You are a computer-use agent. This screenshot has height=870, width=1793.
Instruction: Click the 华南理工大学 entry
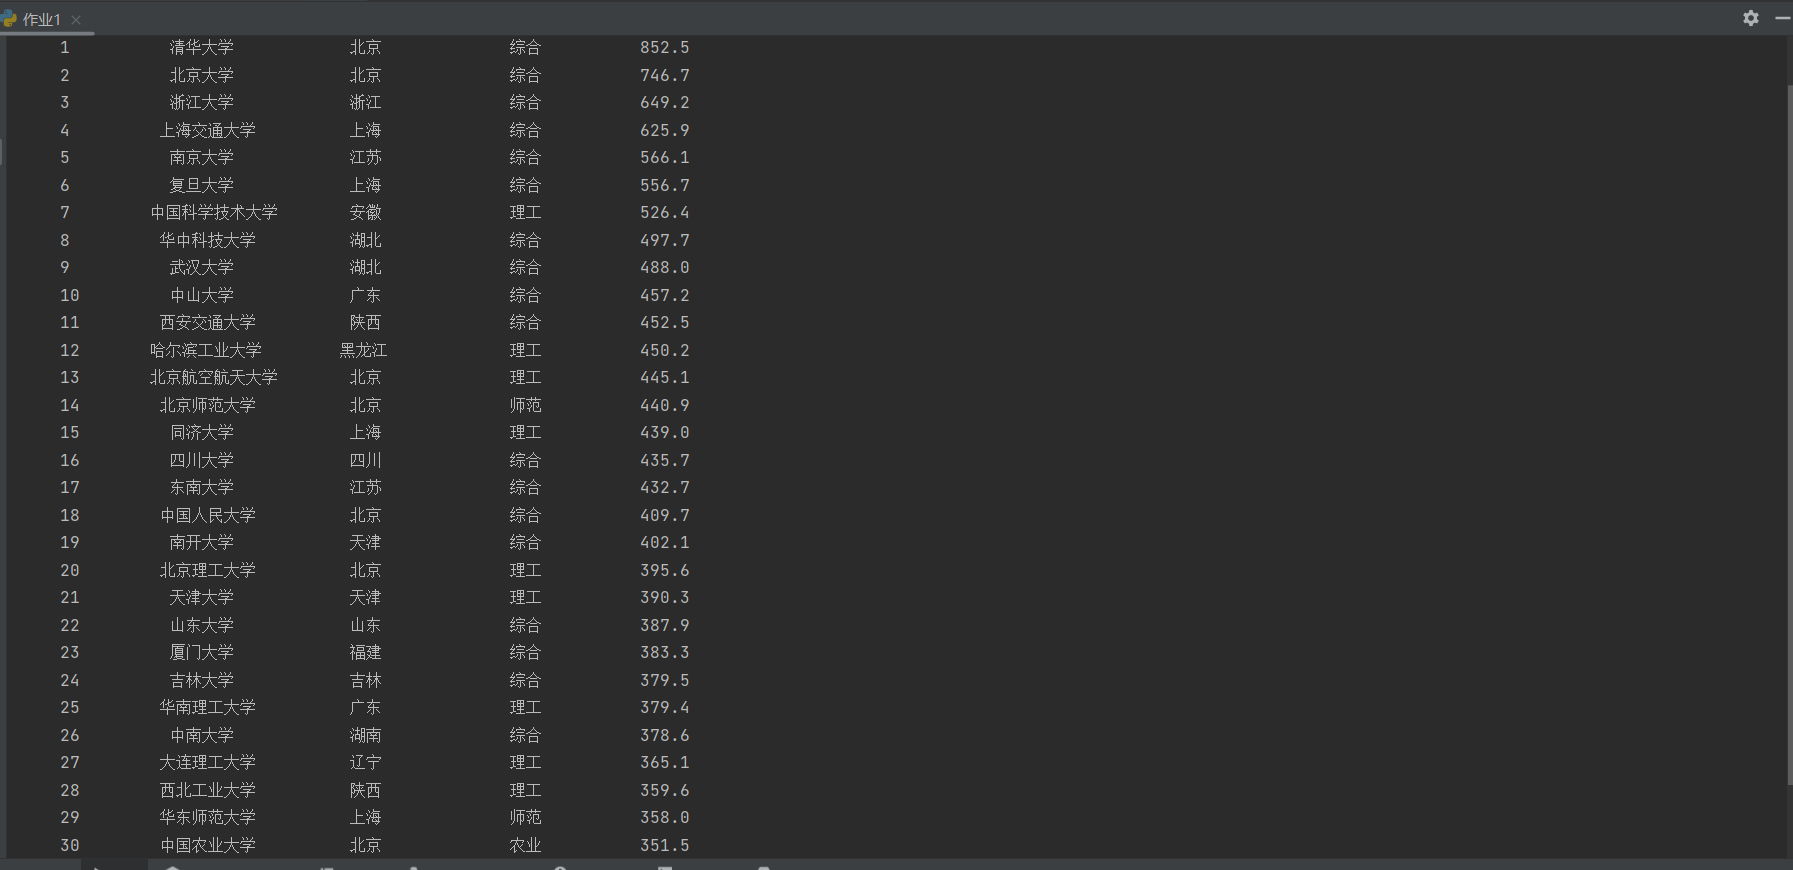point(207,707)
